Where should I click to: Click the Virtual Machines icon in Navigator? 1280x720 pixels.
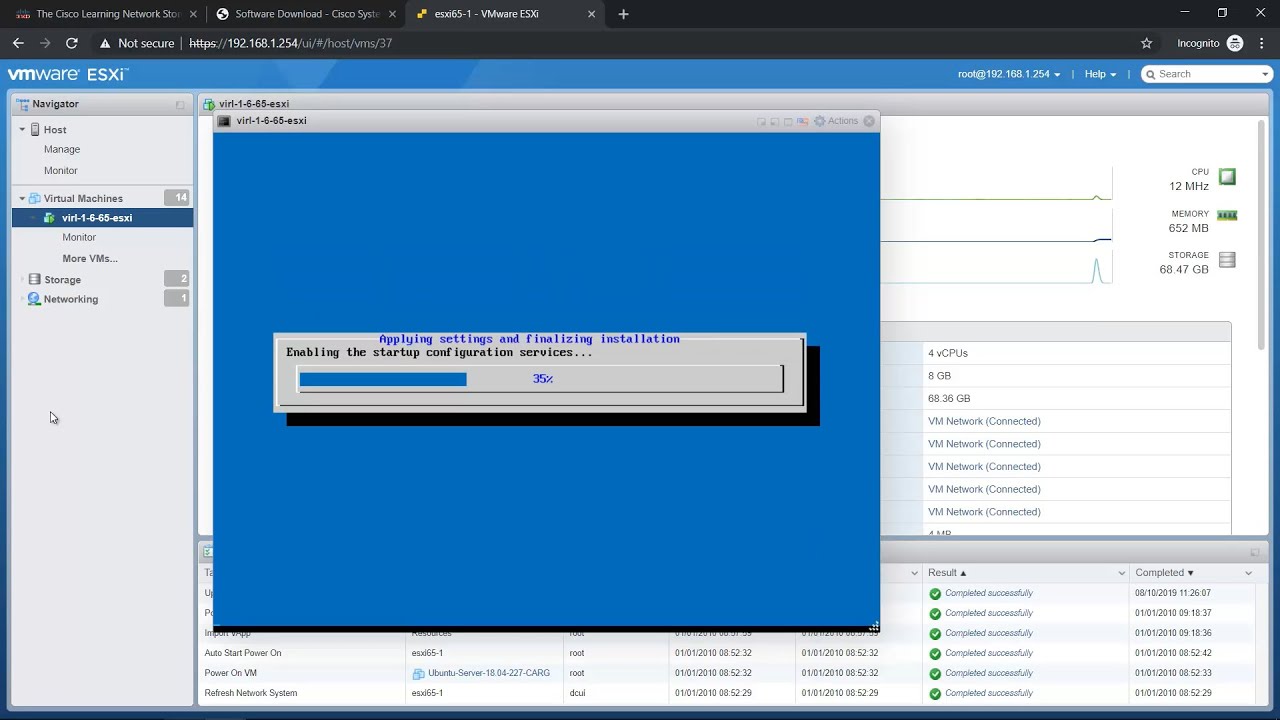35,198
